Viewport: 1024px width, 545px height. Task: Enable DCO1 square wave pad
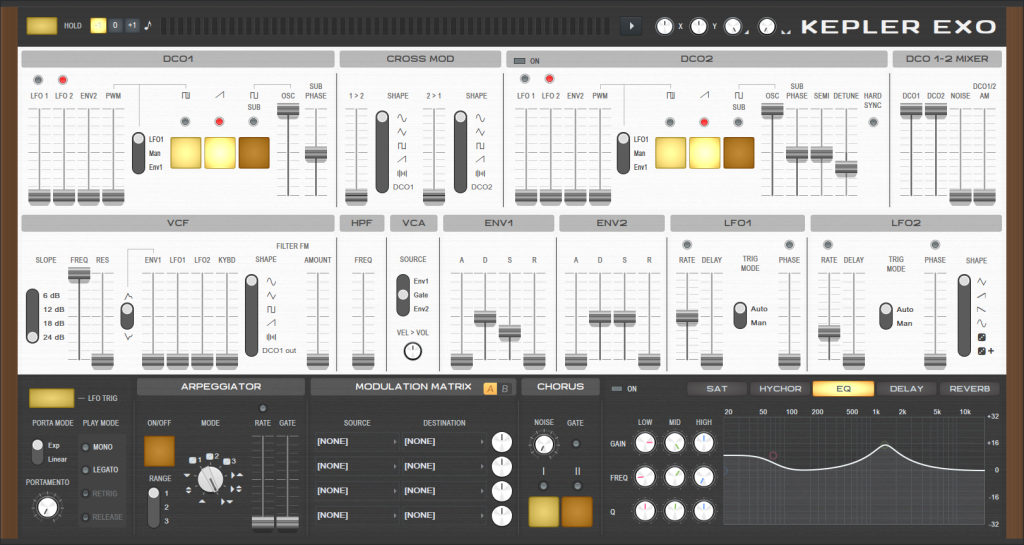click(185, 153)
